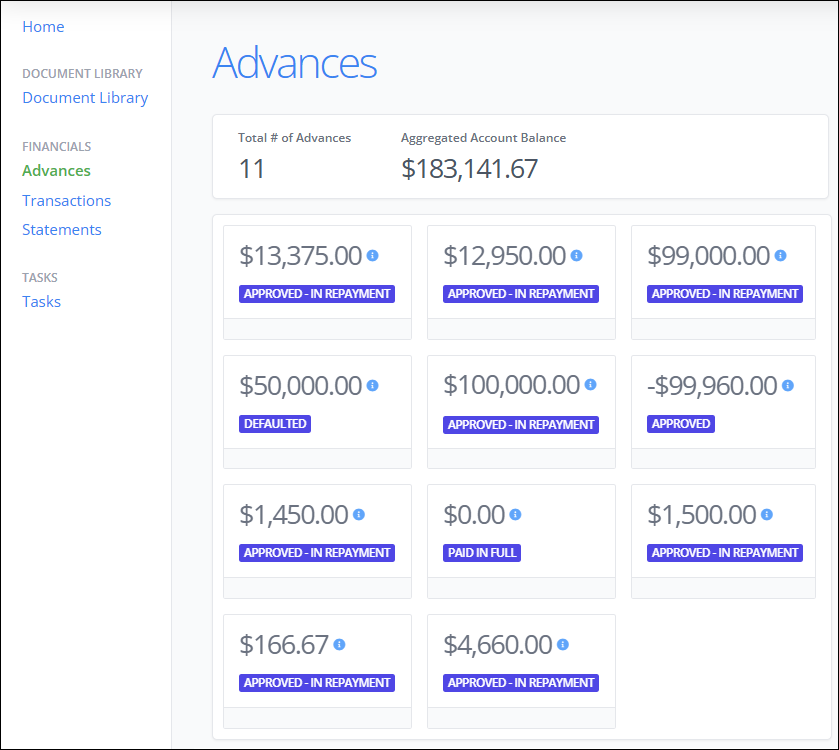The width and height of the screenshot is (839, 750).
Task: Open info icon beside $99,000.00 amount
Action: 780,256
